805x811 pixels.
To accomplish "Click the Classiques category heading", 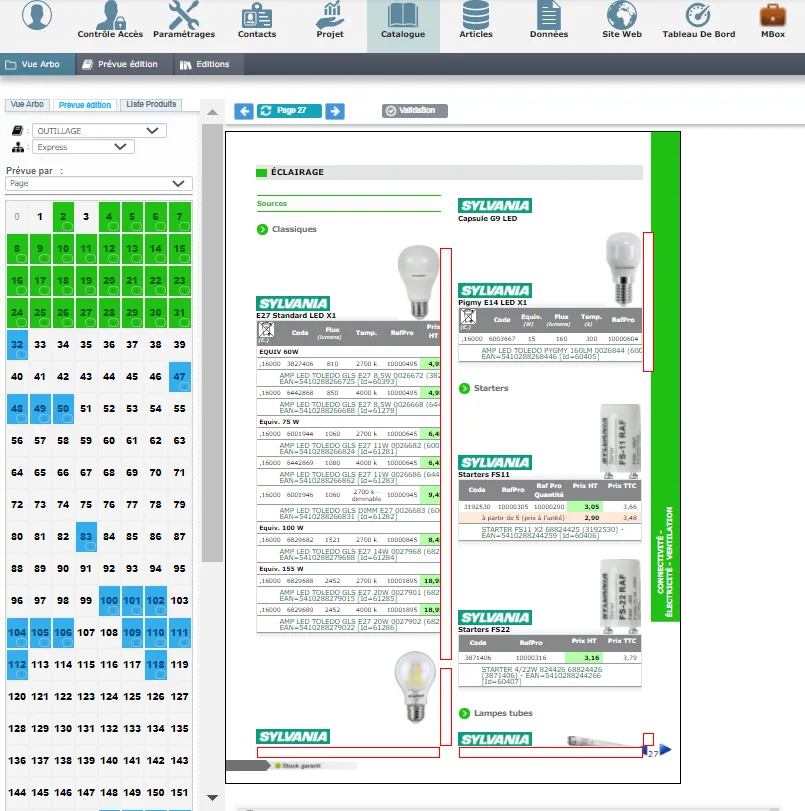I will click(294, 229).
